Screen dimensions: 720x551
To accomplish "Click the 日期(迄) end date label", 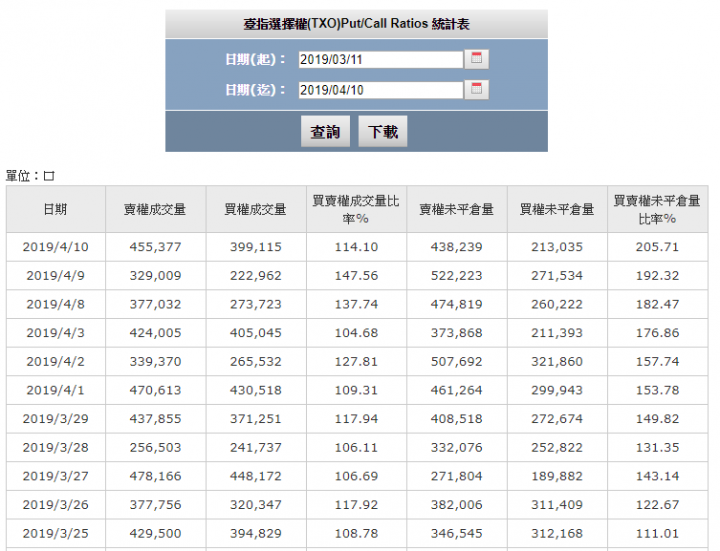I will click(x=255, y=90).
